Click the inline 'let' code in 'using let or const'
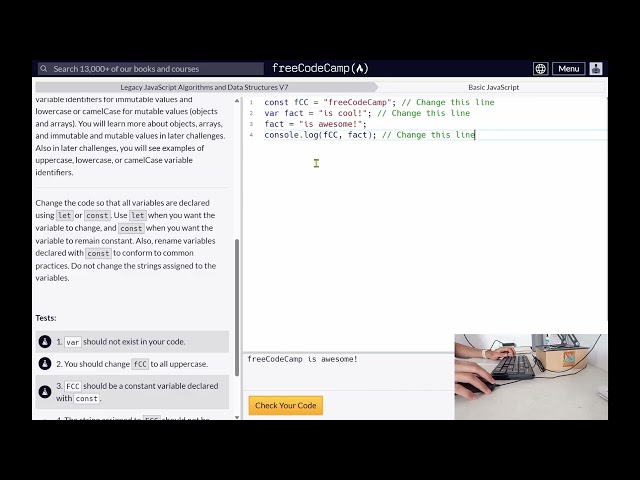 [x=64, y=216]
